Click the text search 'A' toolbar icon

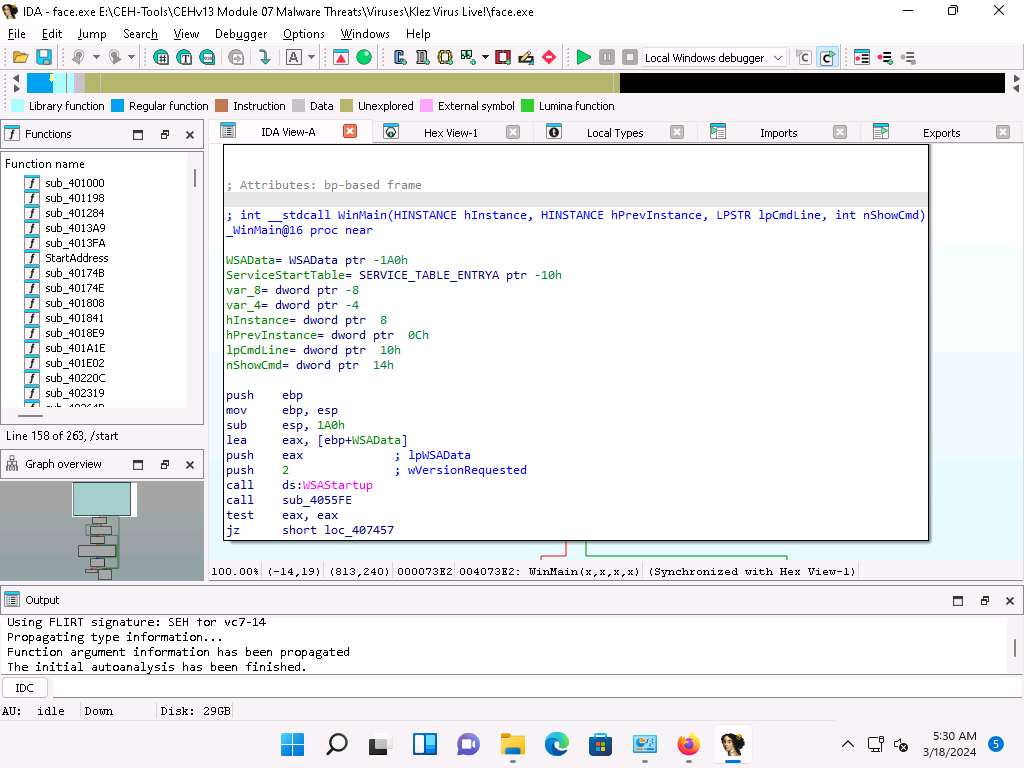[294, 58]
